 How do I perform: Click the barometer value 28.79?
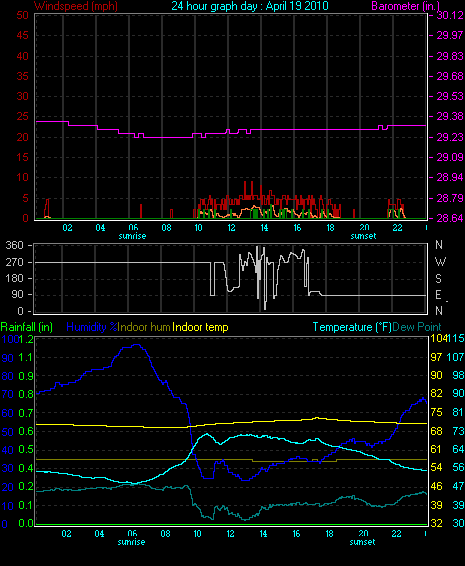[x=450, y=198]
